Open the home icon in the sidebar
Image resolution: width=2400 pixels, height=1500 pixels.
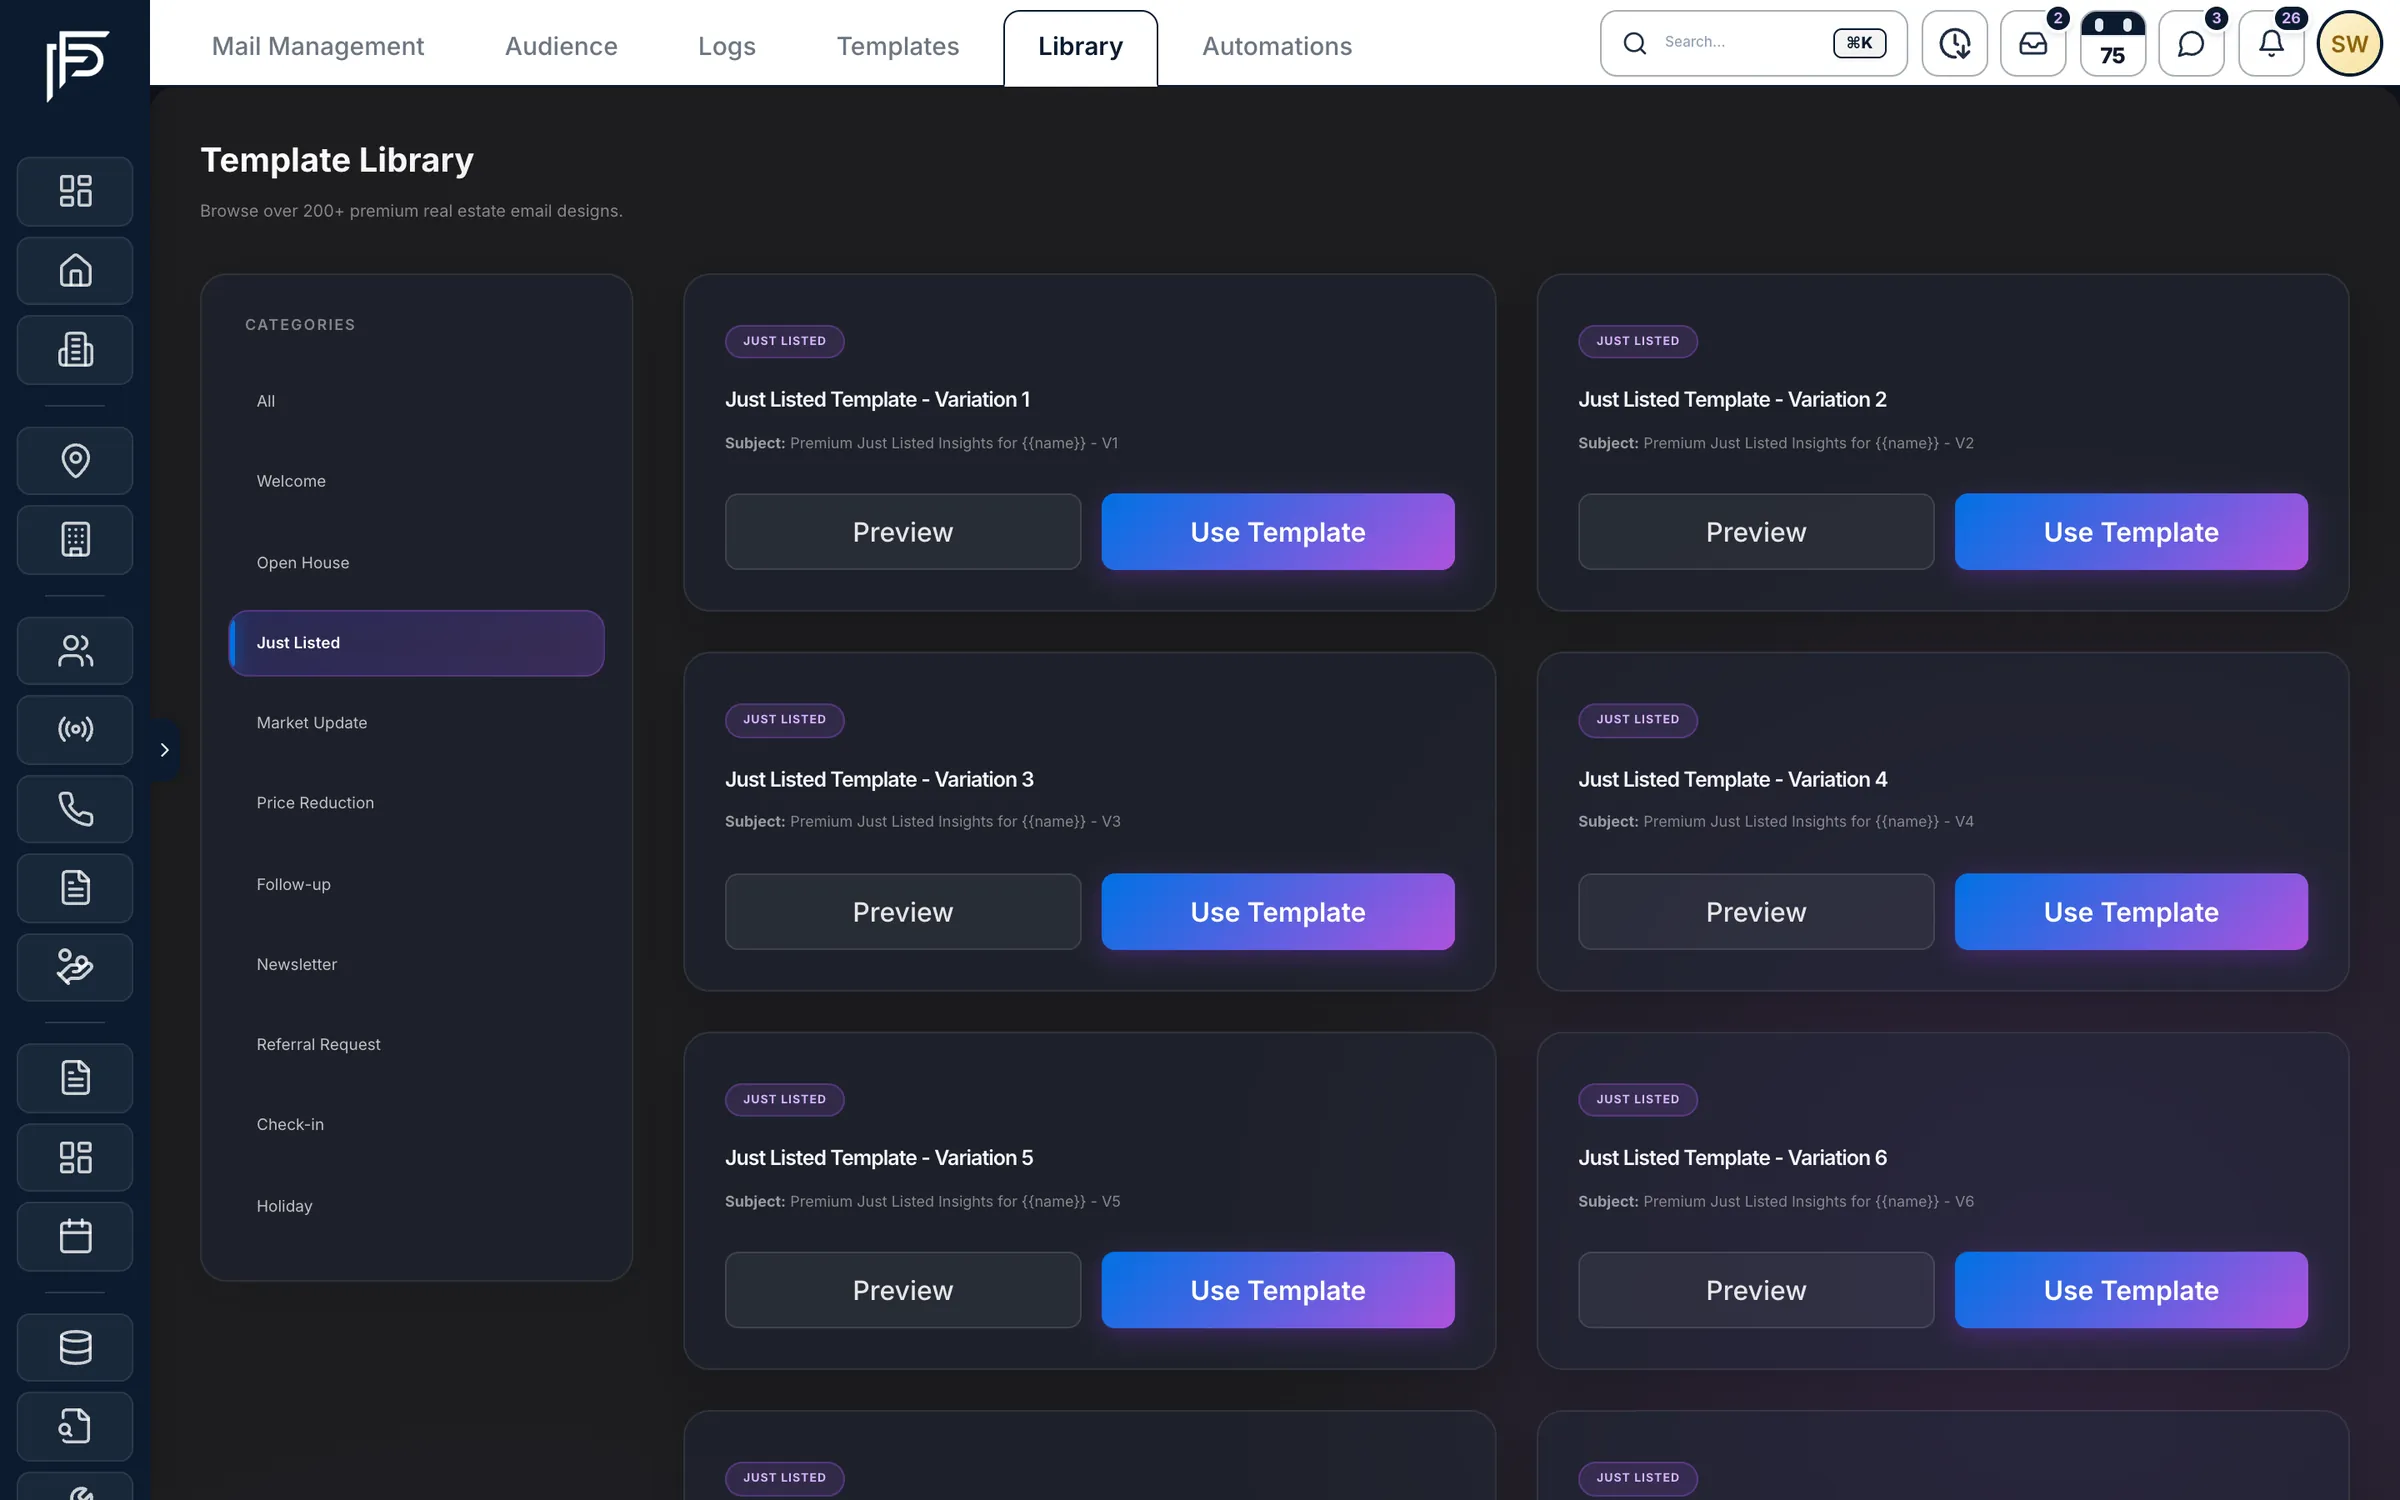point(75,270)
